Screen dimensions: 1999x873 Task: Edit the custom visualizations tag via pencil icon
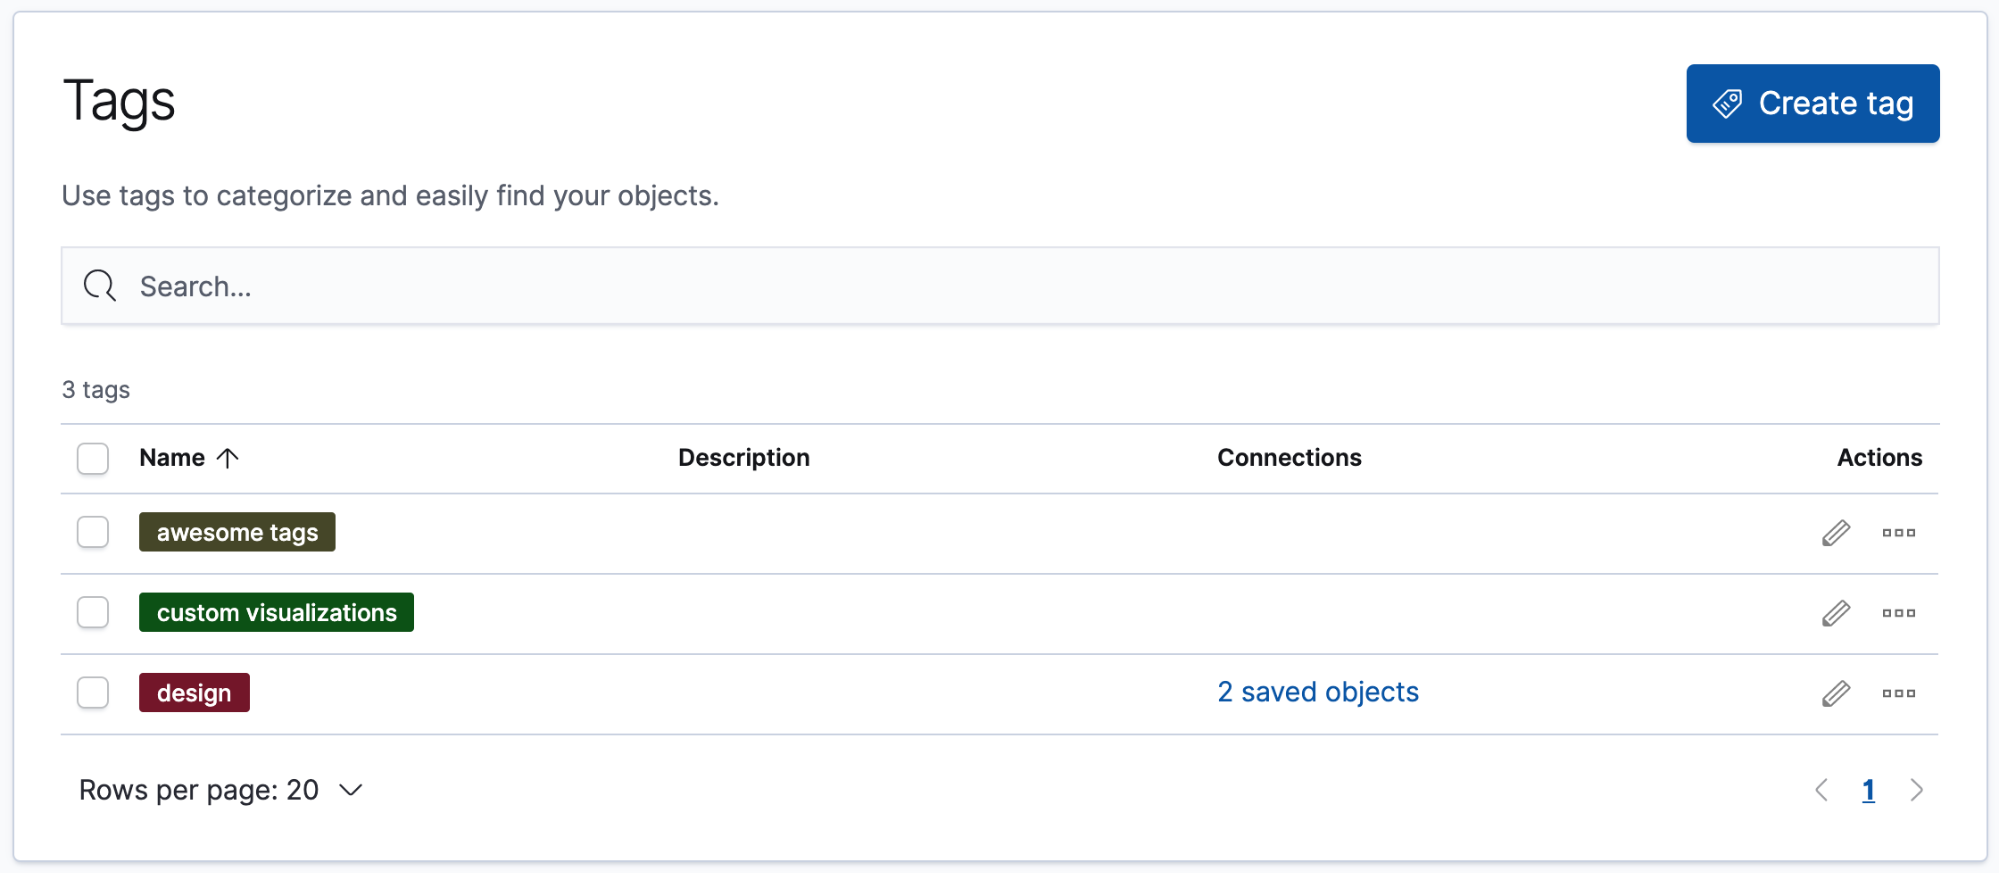pyautogui.click(x=1835, y=612)
